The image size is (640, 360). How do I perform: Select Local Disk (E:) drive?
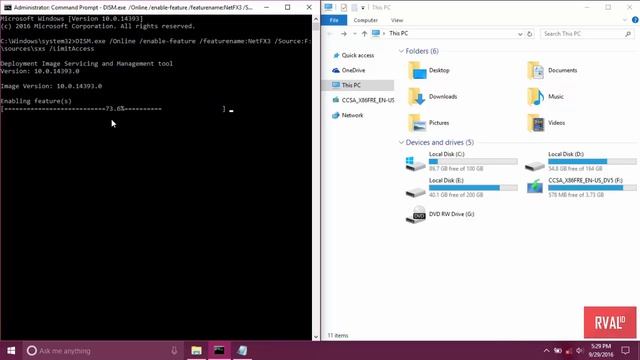click(x=461, y=187)
